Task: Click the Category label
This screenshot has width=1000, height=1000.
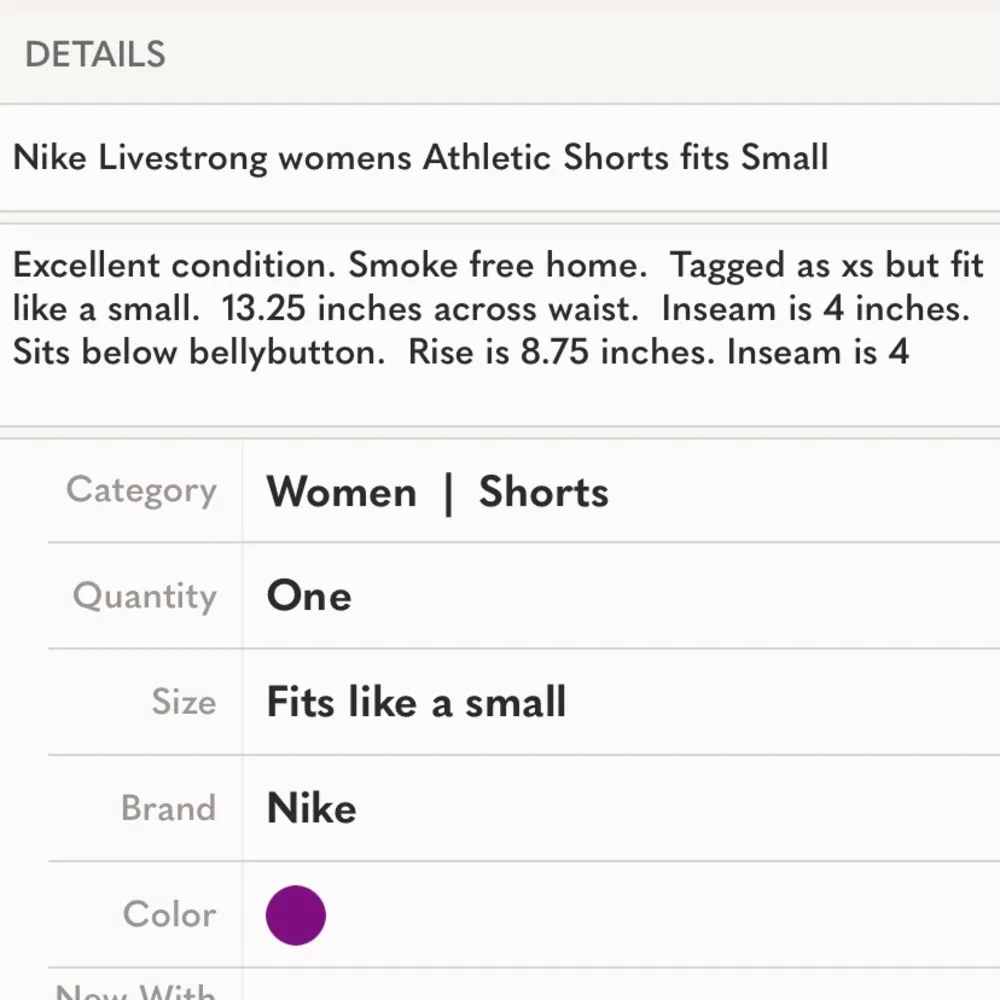Action: pos(141,490)
